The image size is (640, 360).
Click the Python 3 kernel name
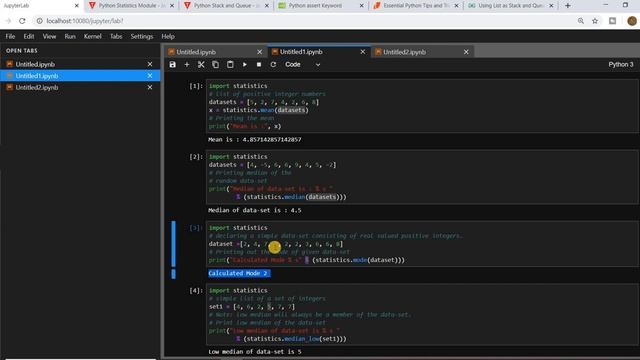(621, 64)
